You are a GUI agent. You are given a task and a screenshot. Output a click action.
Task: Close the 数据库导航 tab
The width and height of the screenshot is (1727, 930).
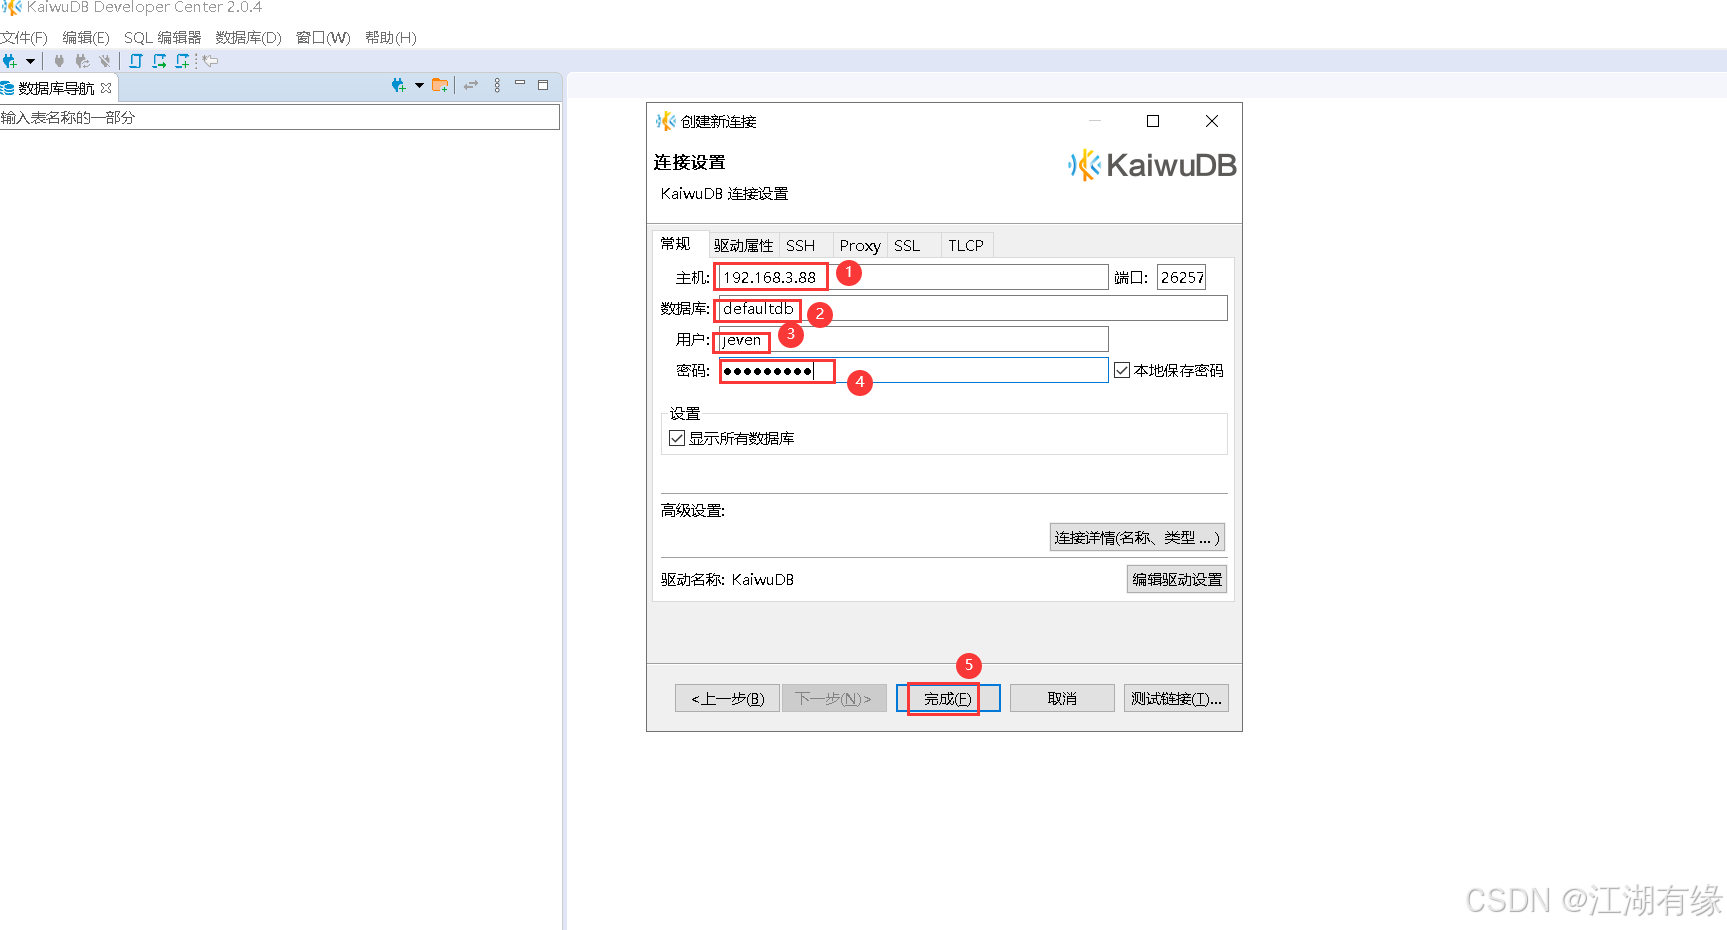click(x=106, y=88)
